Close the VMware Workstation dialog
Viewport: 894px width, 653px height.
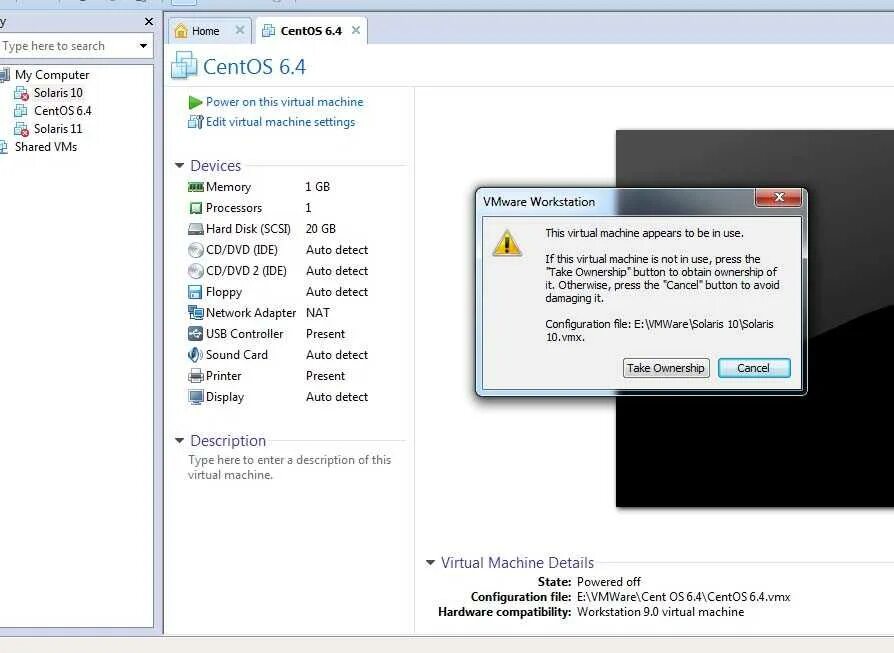tap(779, 197)
